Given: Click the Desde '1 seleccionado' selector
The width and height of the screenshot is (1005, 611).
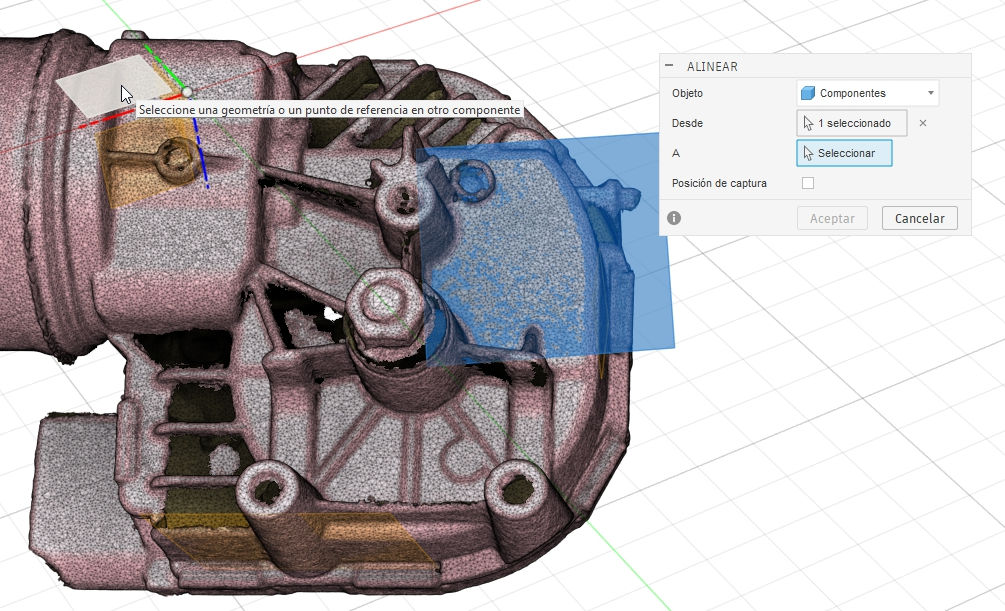Looking at the screenshot, I should point(851,123).
